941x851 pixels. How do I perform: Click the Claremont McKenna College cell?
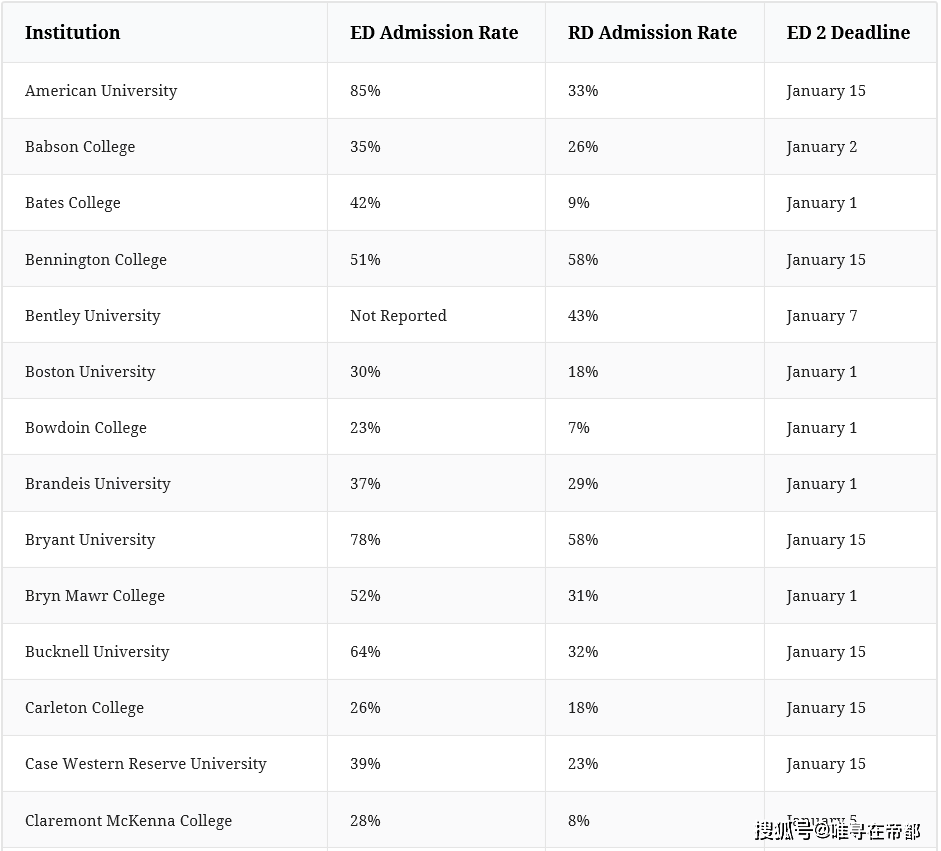[128, 821]
